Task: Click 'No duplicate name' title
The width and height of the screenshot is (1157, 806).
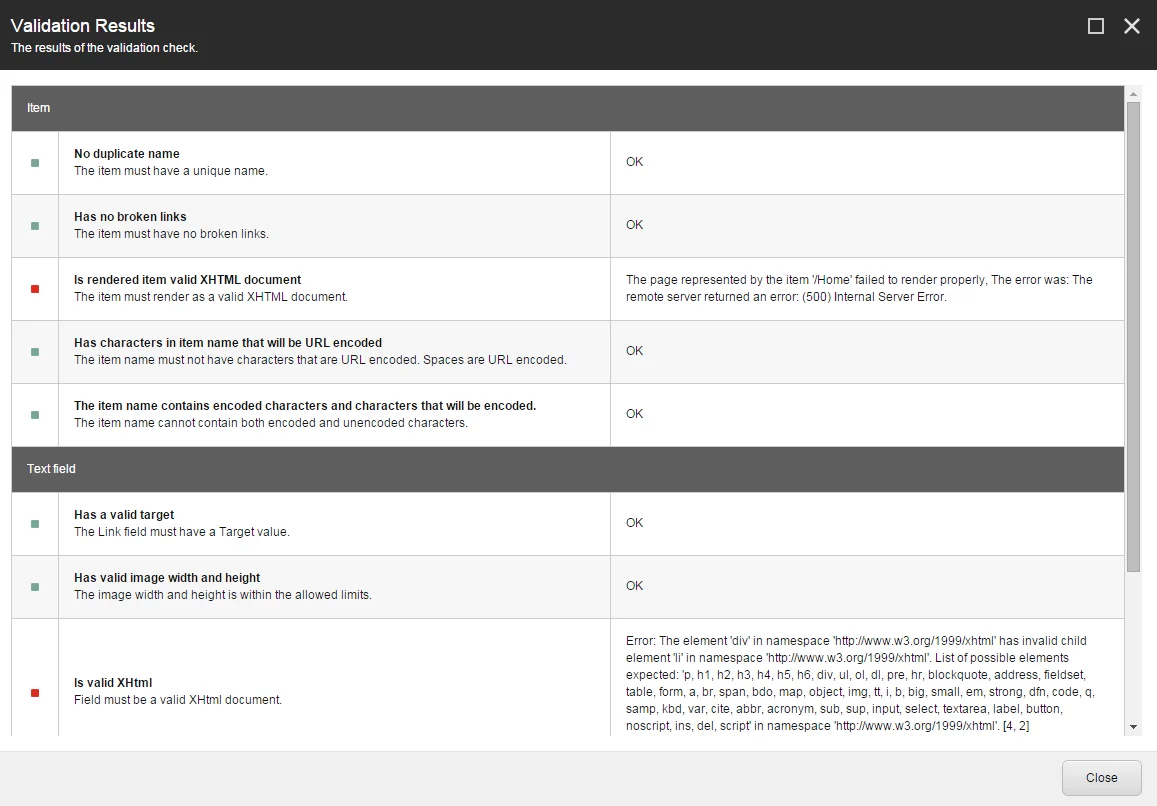Action: (127, 154)
